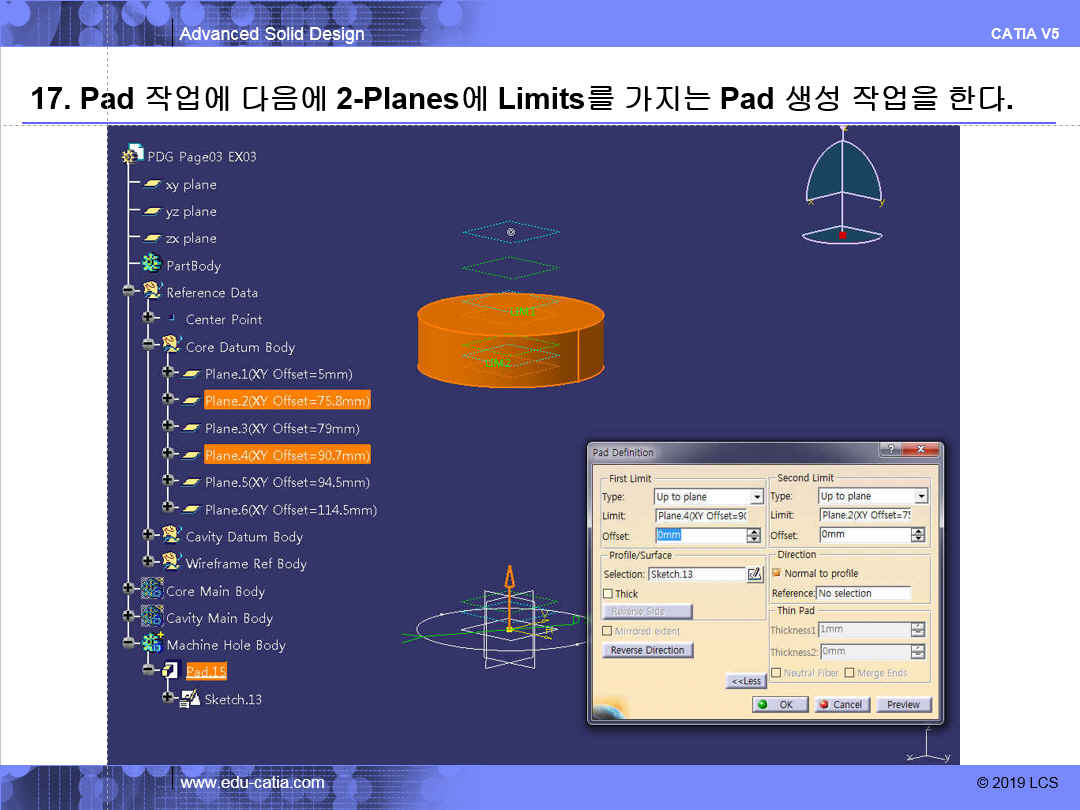The width and height of the screenshot is (1080, 810).
Task: Select Plane.3(XY Offset=79mm) in tree
Action: [282, 428]
